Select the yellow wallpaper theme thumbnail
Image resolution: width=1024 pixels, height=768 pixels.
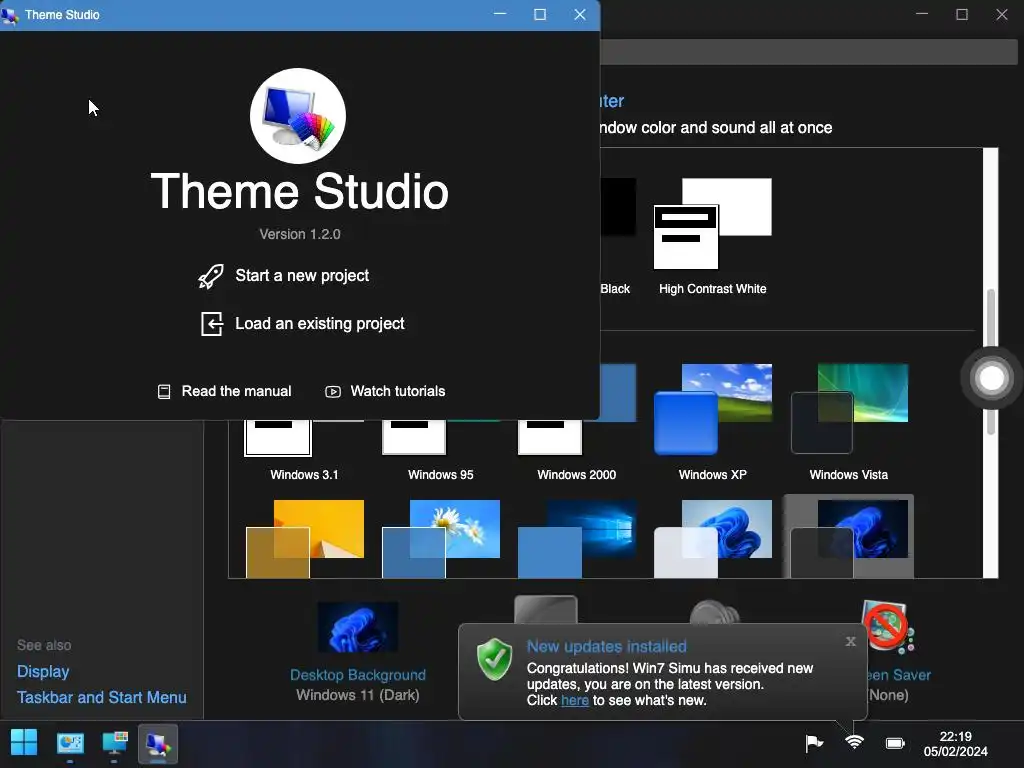[305, 539]
